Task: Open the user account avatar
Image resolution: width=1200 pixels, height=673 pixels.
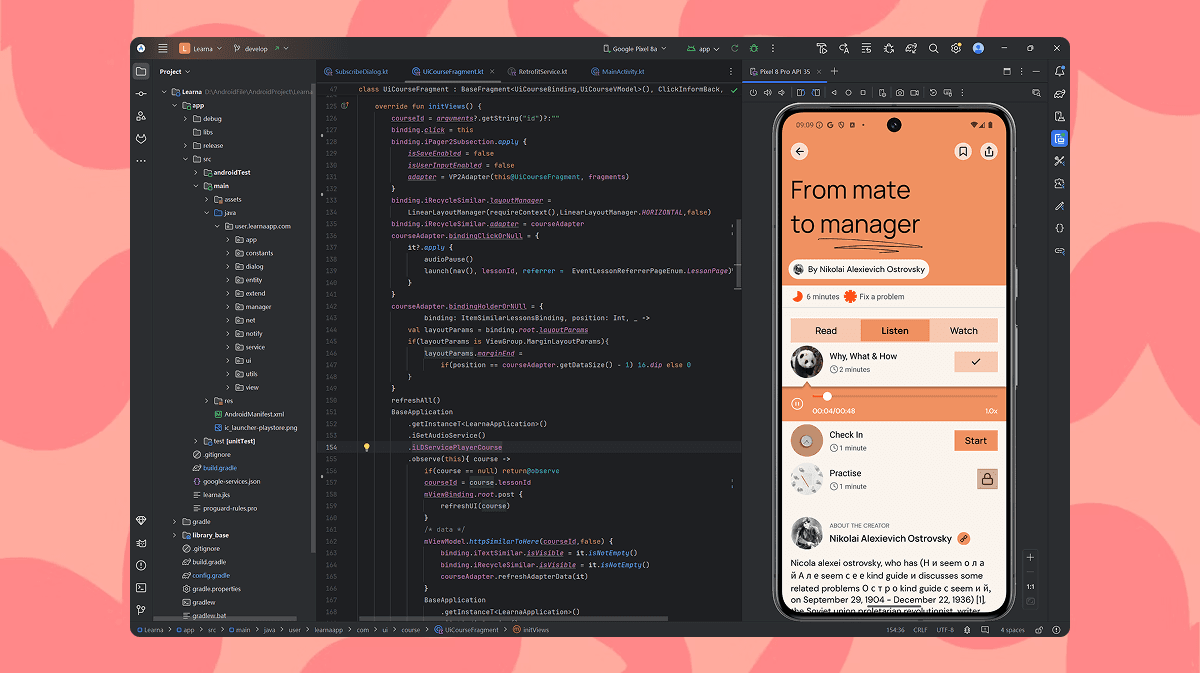Action: 978,48
